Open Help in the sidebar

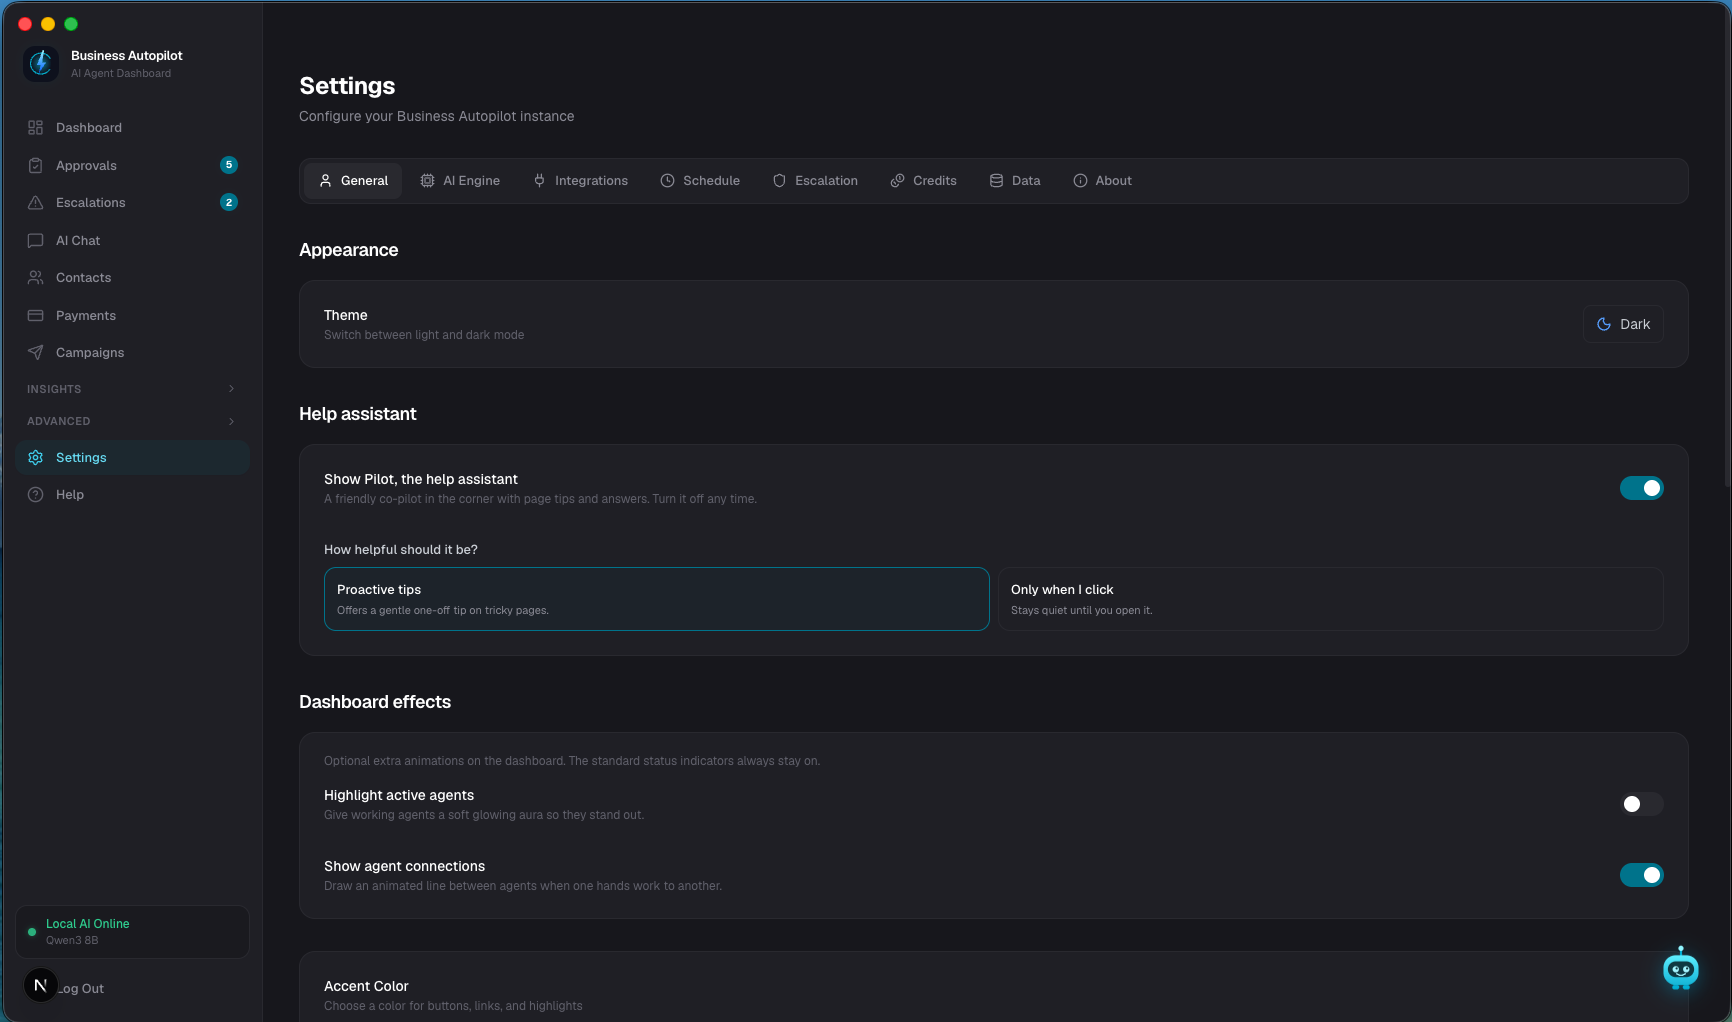(x=132, y=495)
